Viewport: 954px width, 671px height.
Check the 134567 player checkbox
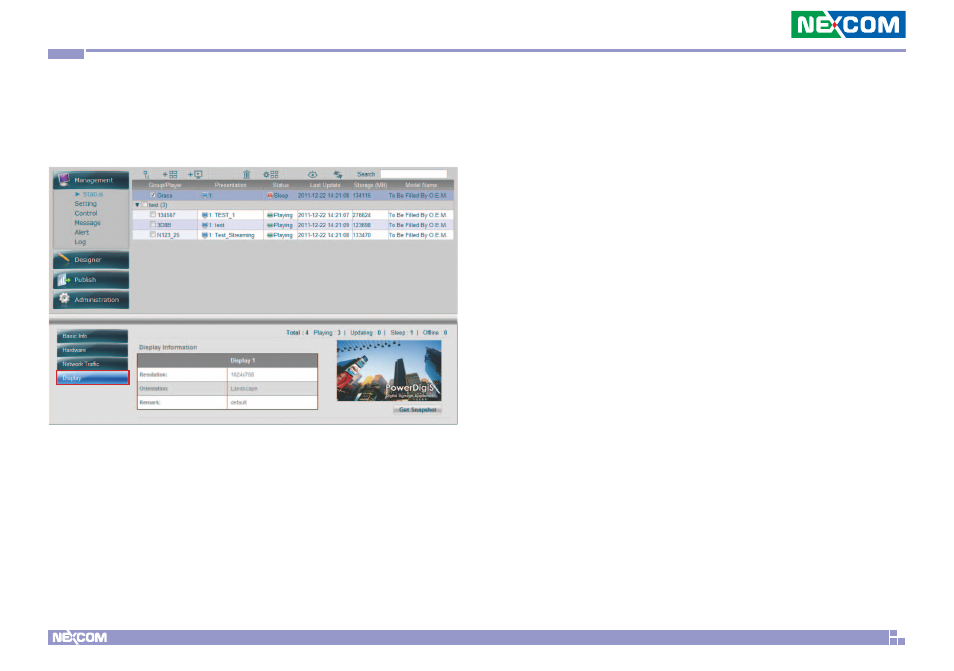coord(153,215)
